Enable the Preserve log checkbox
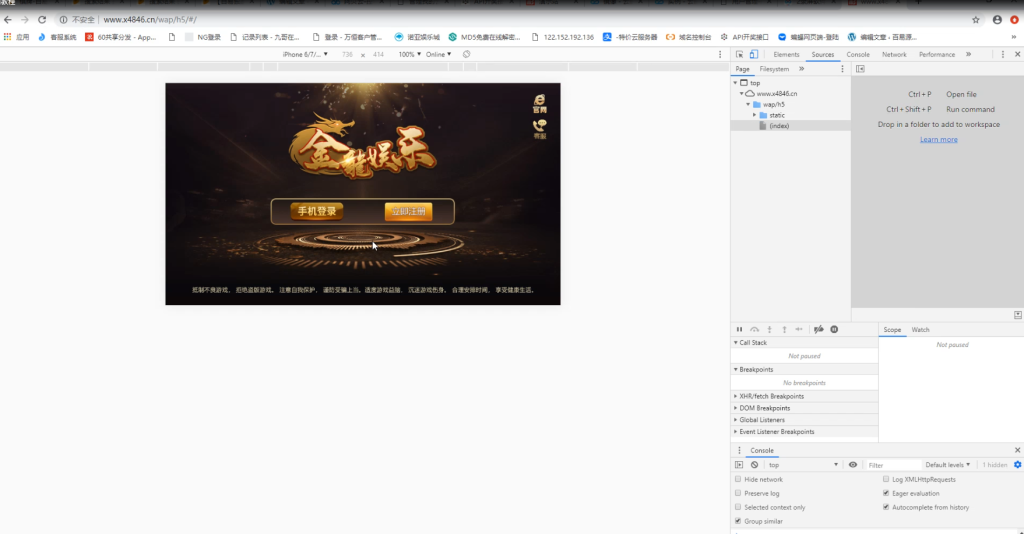Screen dimensions: 1024x534 pyautogui.click(x=738, y=493)
